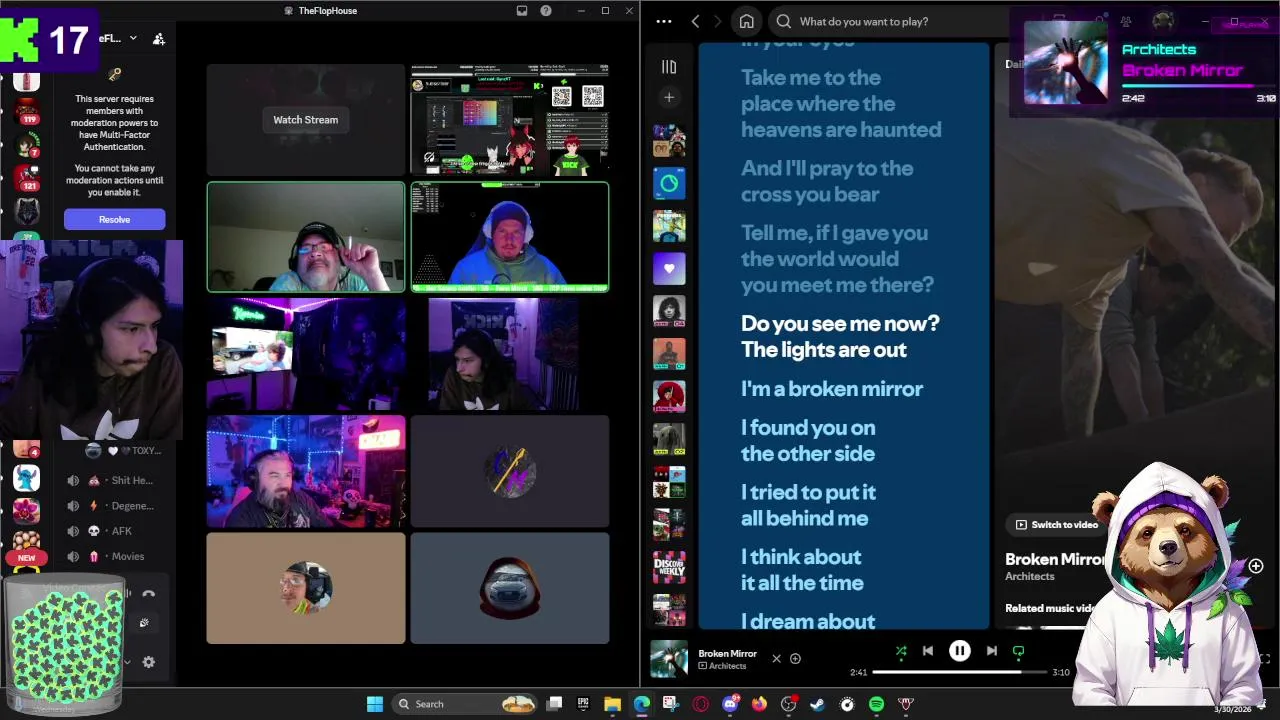Open the server with 119 notifications badge
Viewport: 1280px width, 720px height.
(27, 112)
